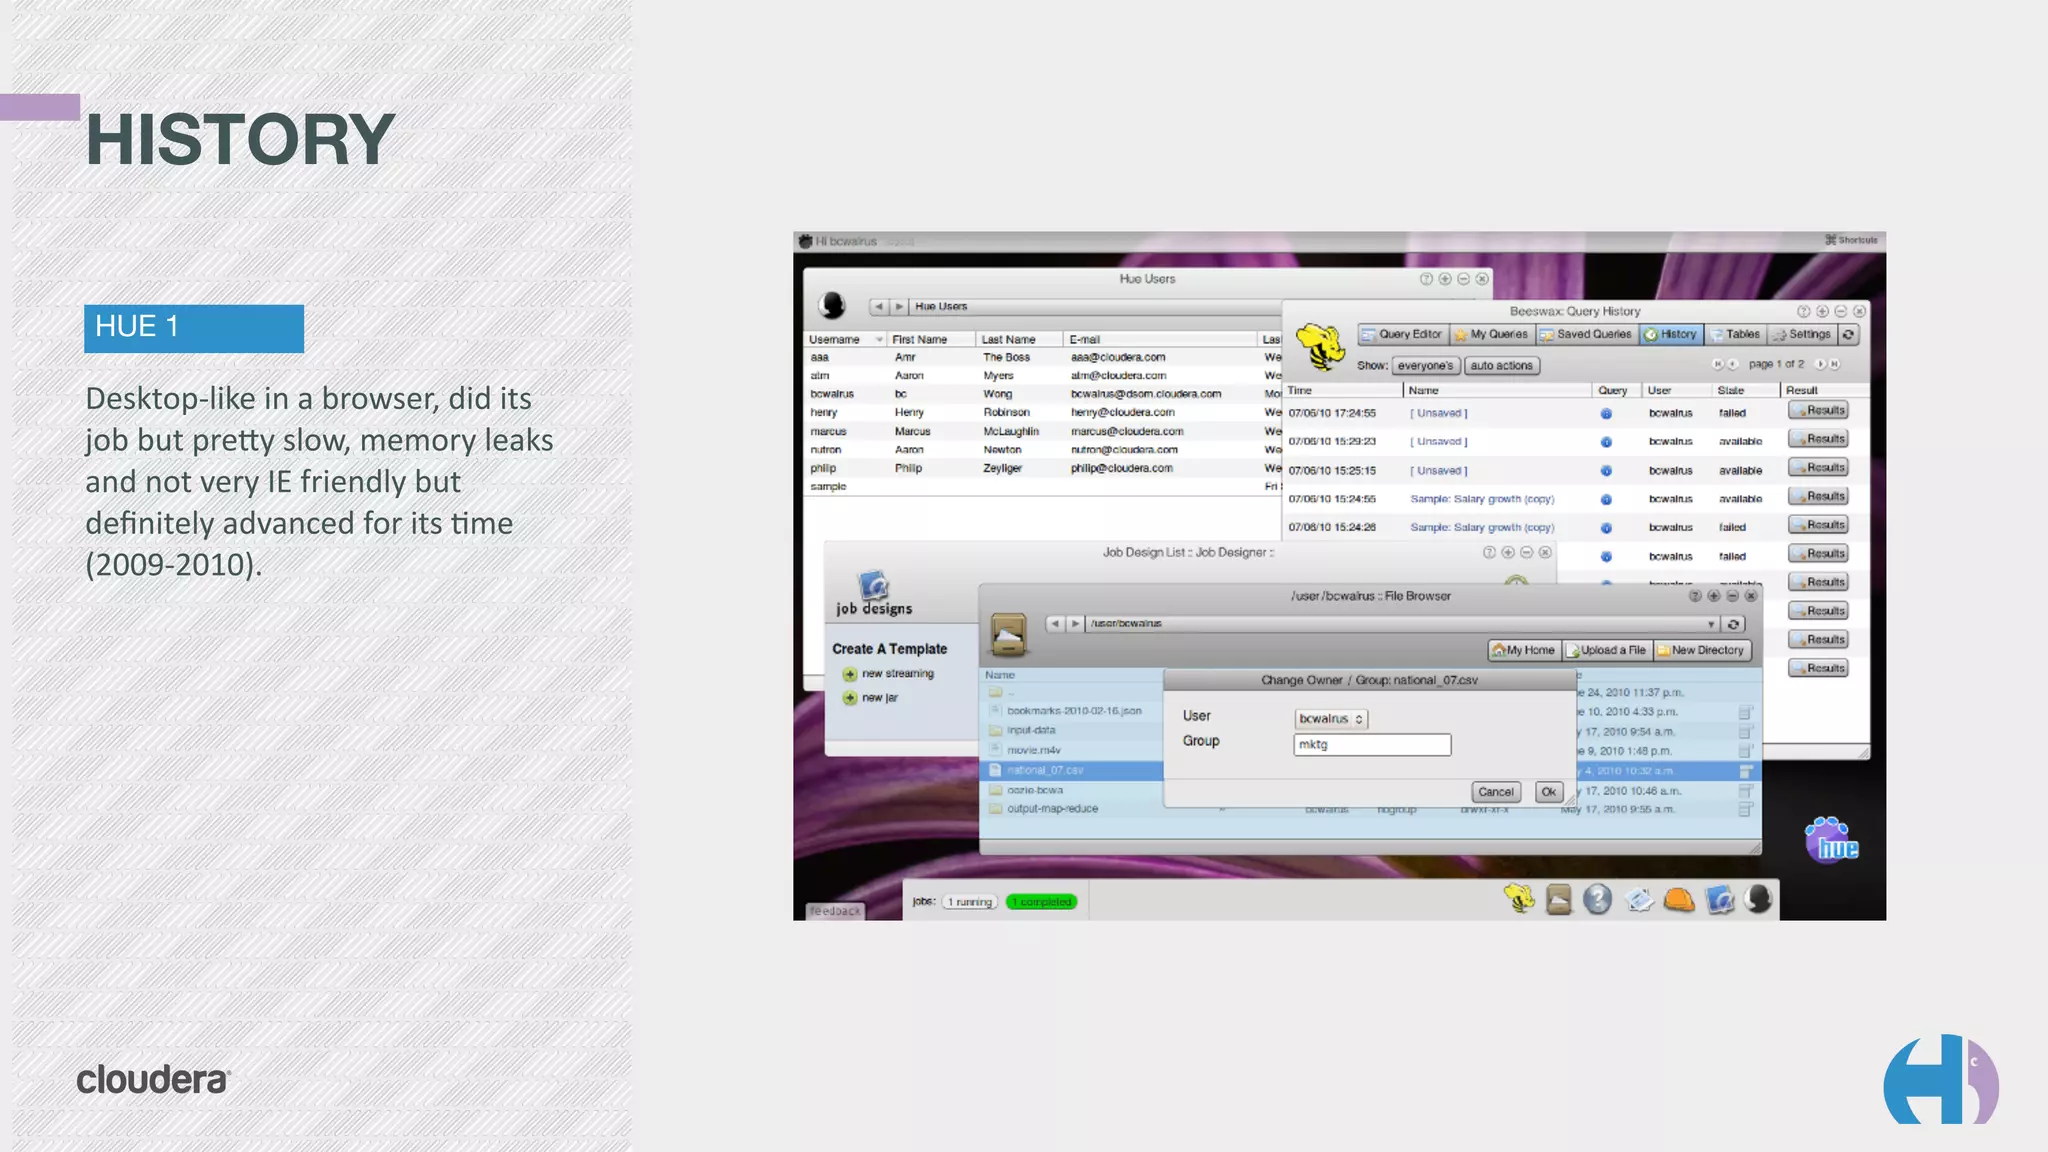Add a new jar job template
This screenshot has height=1152, width=2048.
(x=871, y=698)
